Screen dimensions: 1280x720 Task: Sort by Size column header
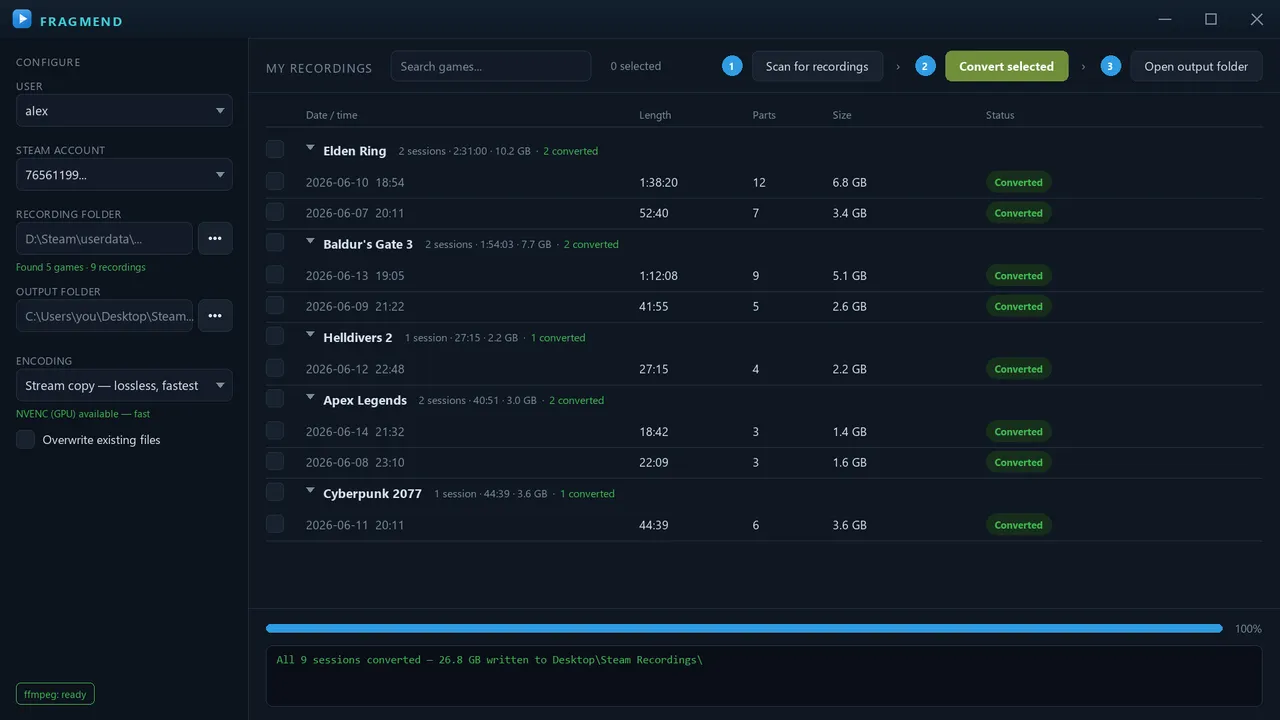842,115
